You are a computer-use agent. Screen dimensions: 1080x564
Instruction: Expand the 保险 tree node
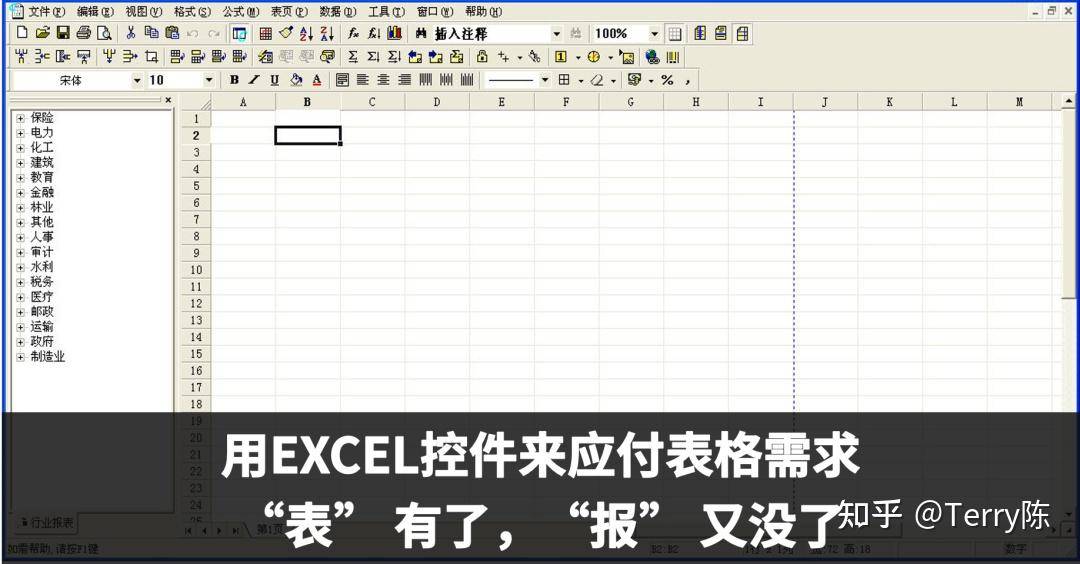tap(21, 118)
